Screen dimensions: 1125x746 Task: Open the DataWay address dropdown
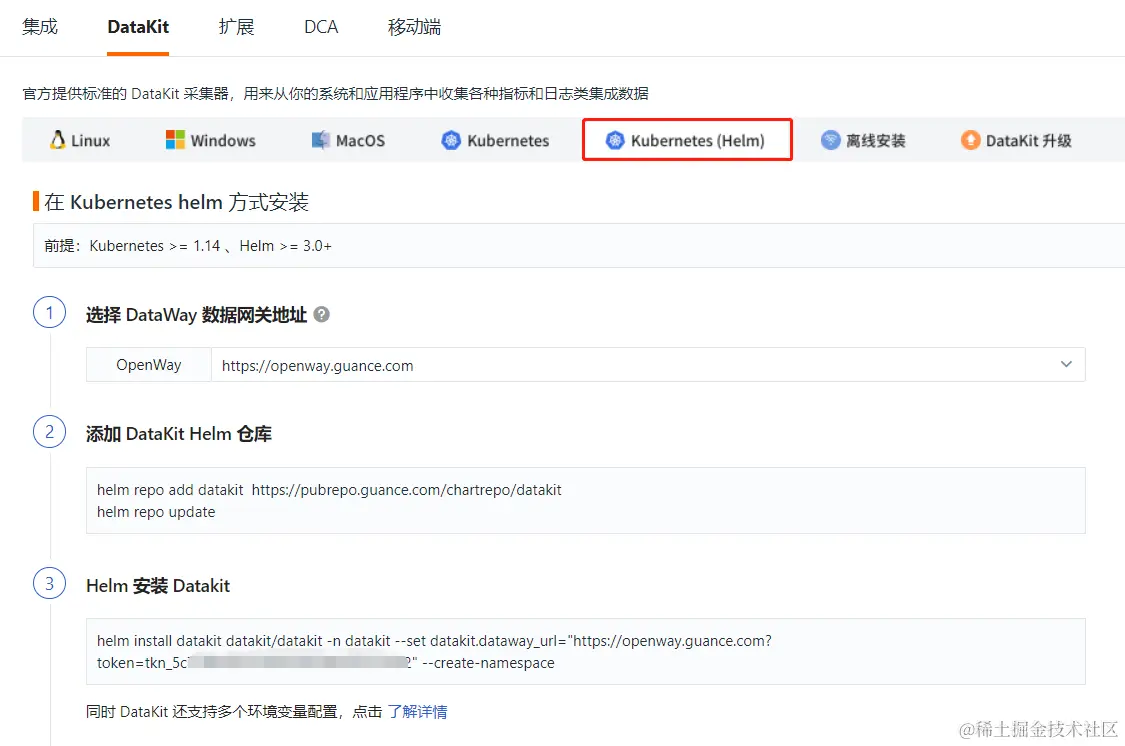click(648, 365)
